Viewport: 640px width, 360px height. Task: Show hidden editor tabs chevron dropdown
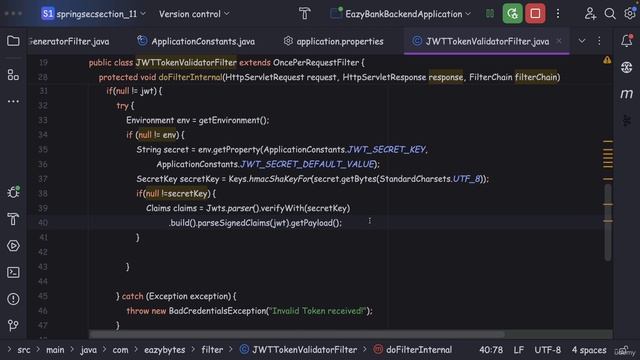tap(582, 41)
